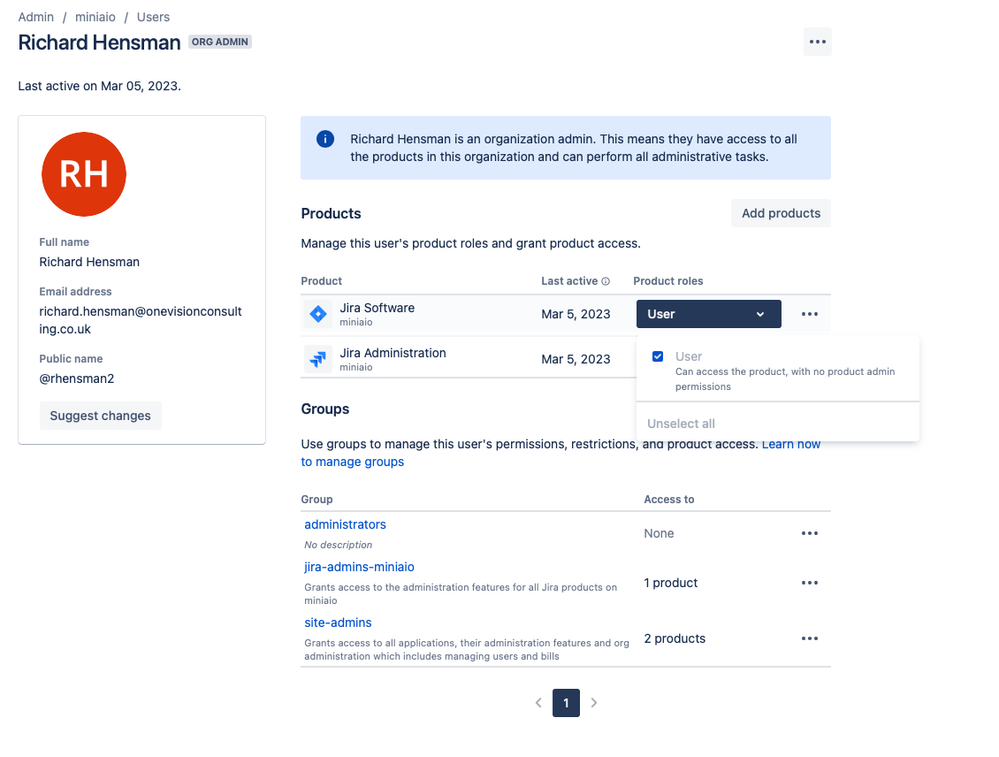The width and height of the screenshot is (999, 757).
Task: Open the administrators group link
Action: coord(345,524)
